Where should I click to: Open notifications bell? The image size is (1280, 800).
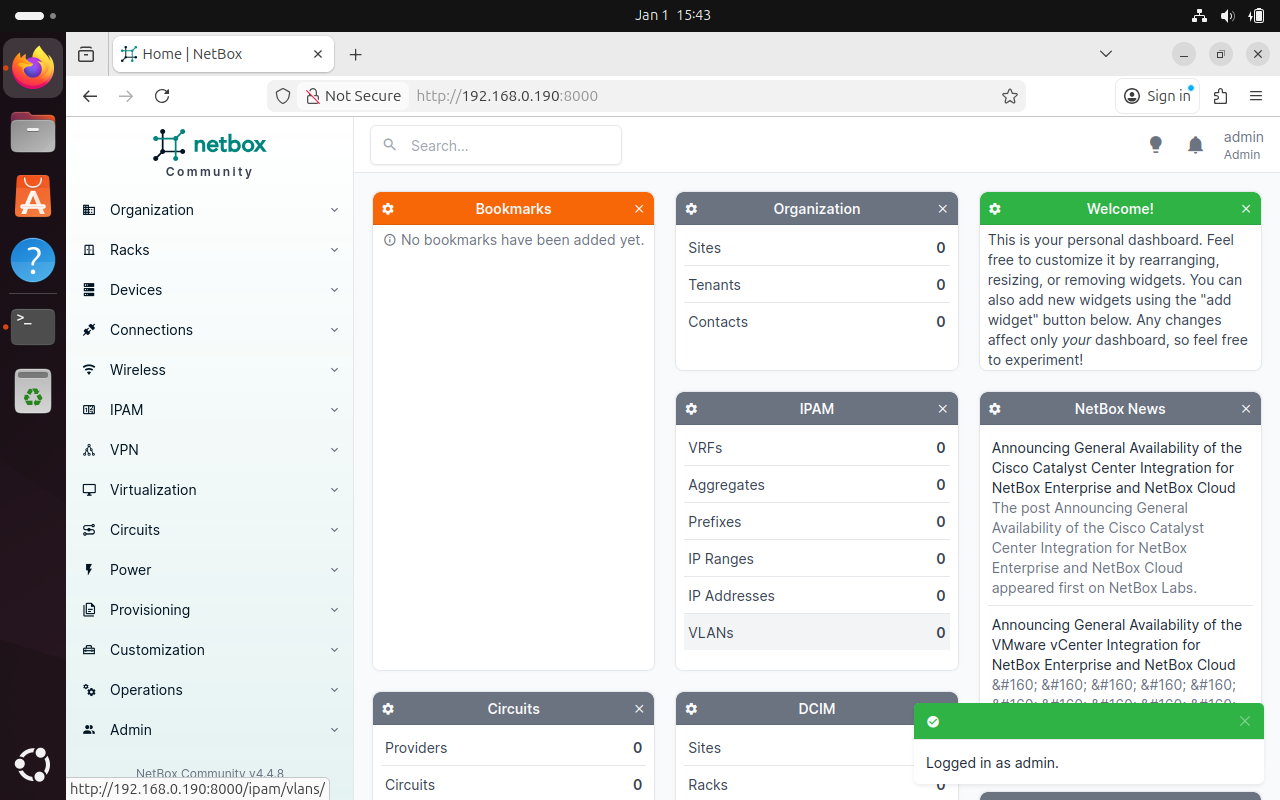pyautogui.click(x=1195, y=145)
